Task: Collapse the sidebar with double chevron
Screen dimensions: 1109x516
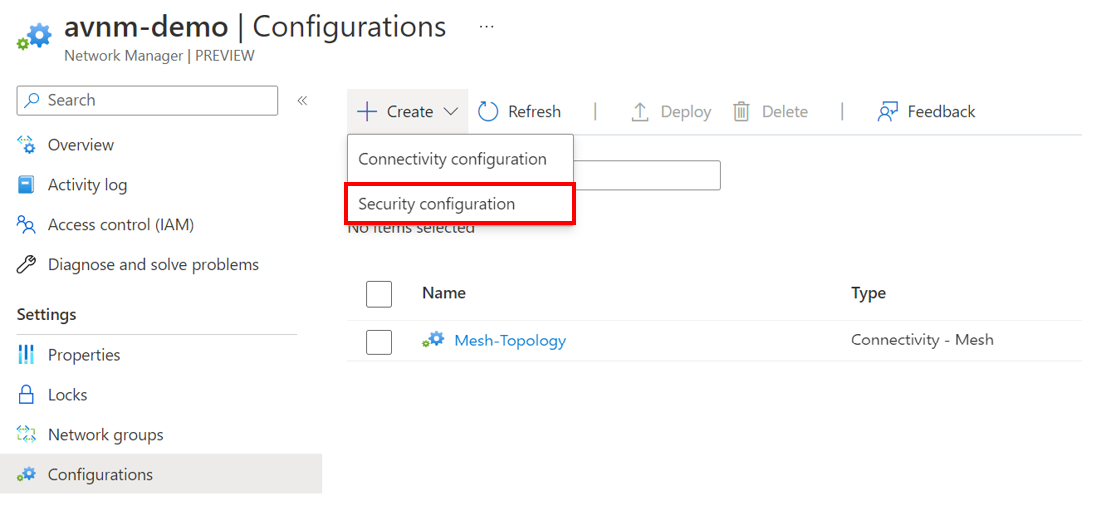Action: tap(302, 100)
